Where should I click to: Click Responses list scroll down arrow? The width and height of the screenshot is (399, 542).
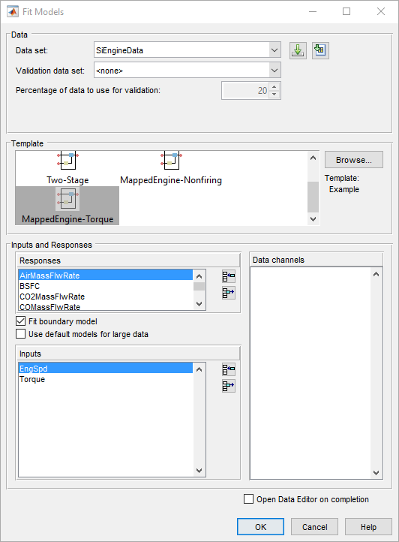(199, 304)
